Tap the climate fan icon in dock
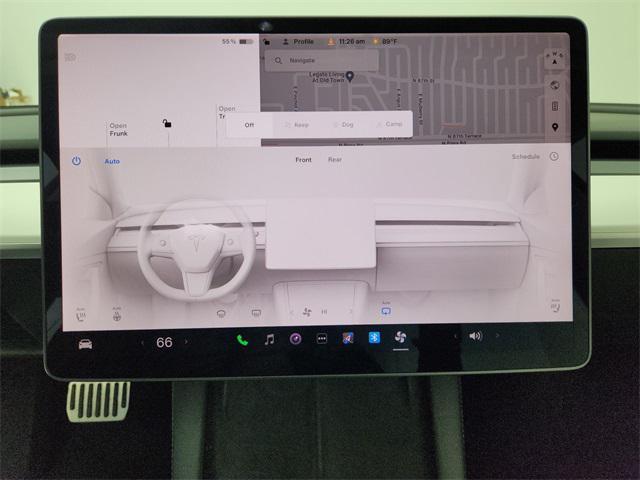 pyautogui.click(x=400, y=337)
